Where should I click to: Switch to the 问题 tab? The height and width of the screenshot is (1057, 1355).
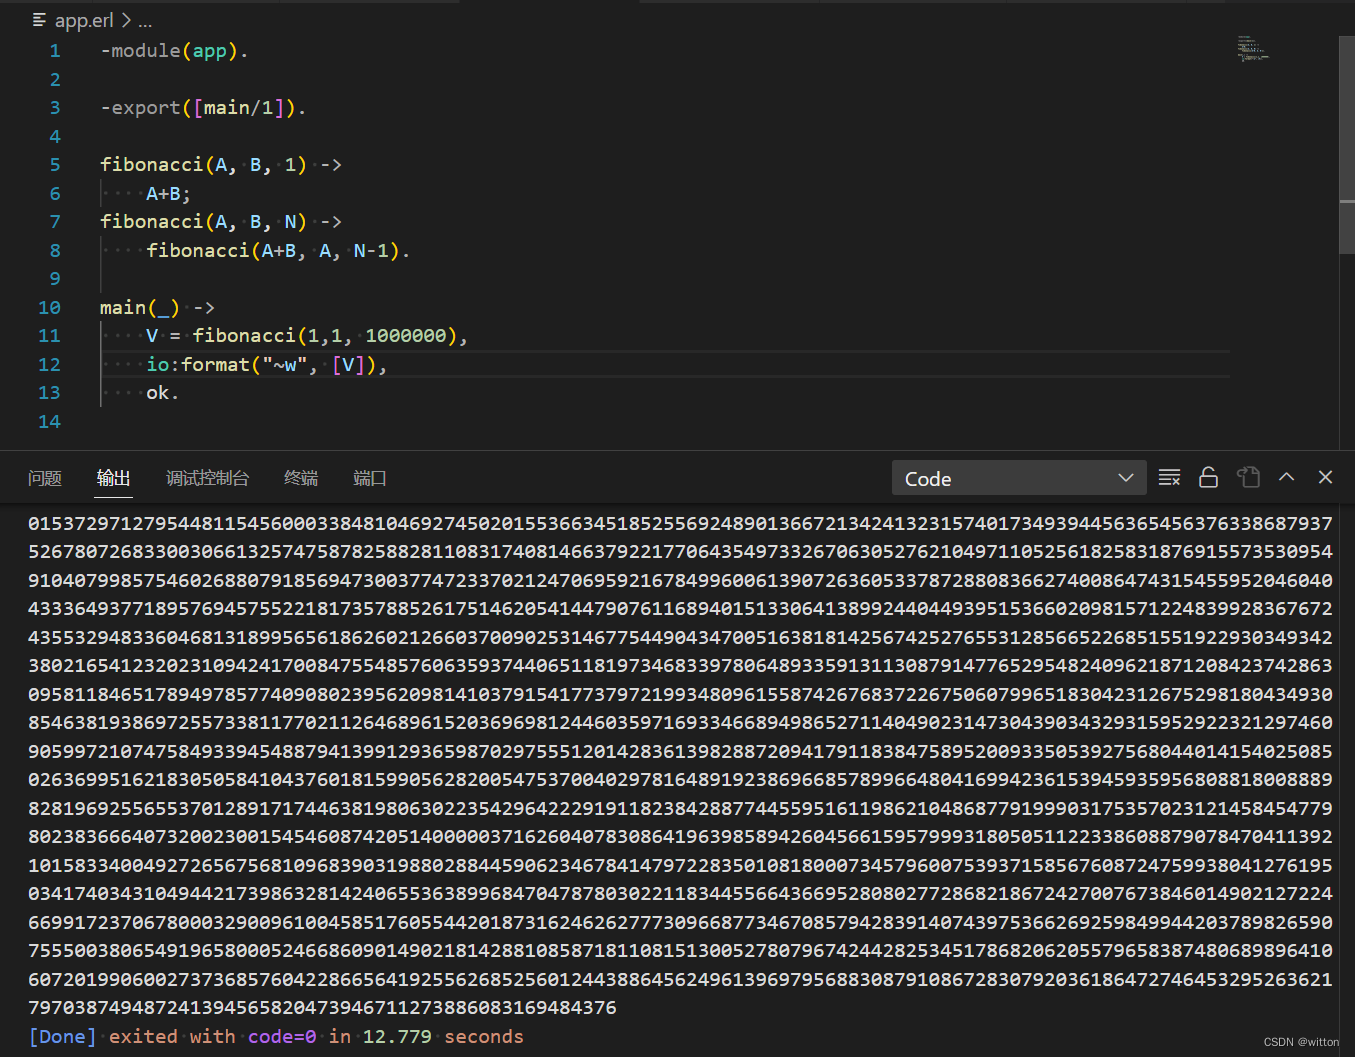45,479
